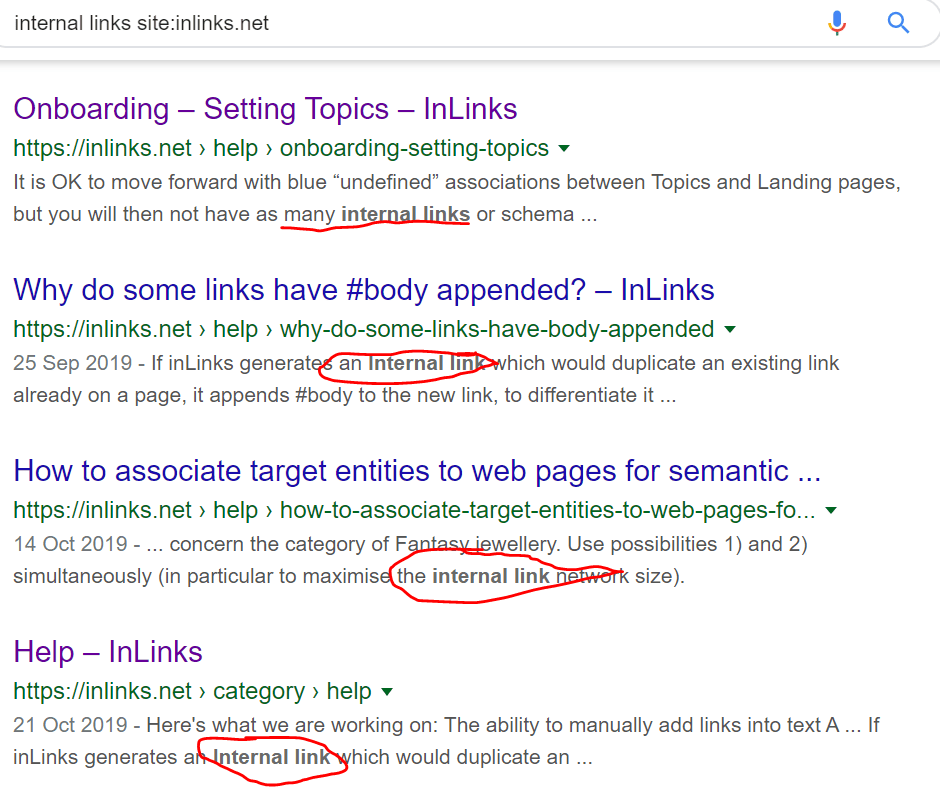Click the green how-to-associate-target-entities URL text
This screenshot has height=791, width=940.
414,510
